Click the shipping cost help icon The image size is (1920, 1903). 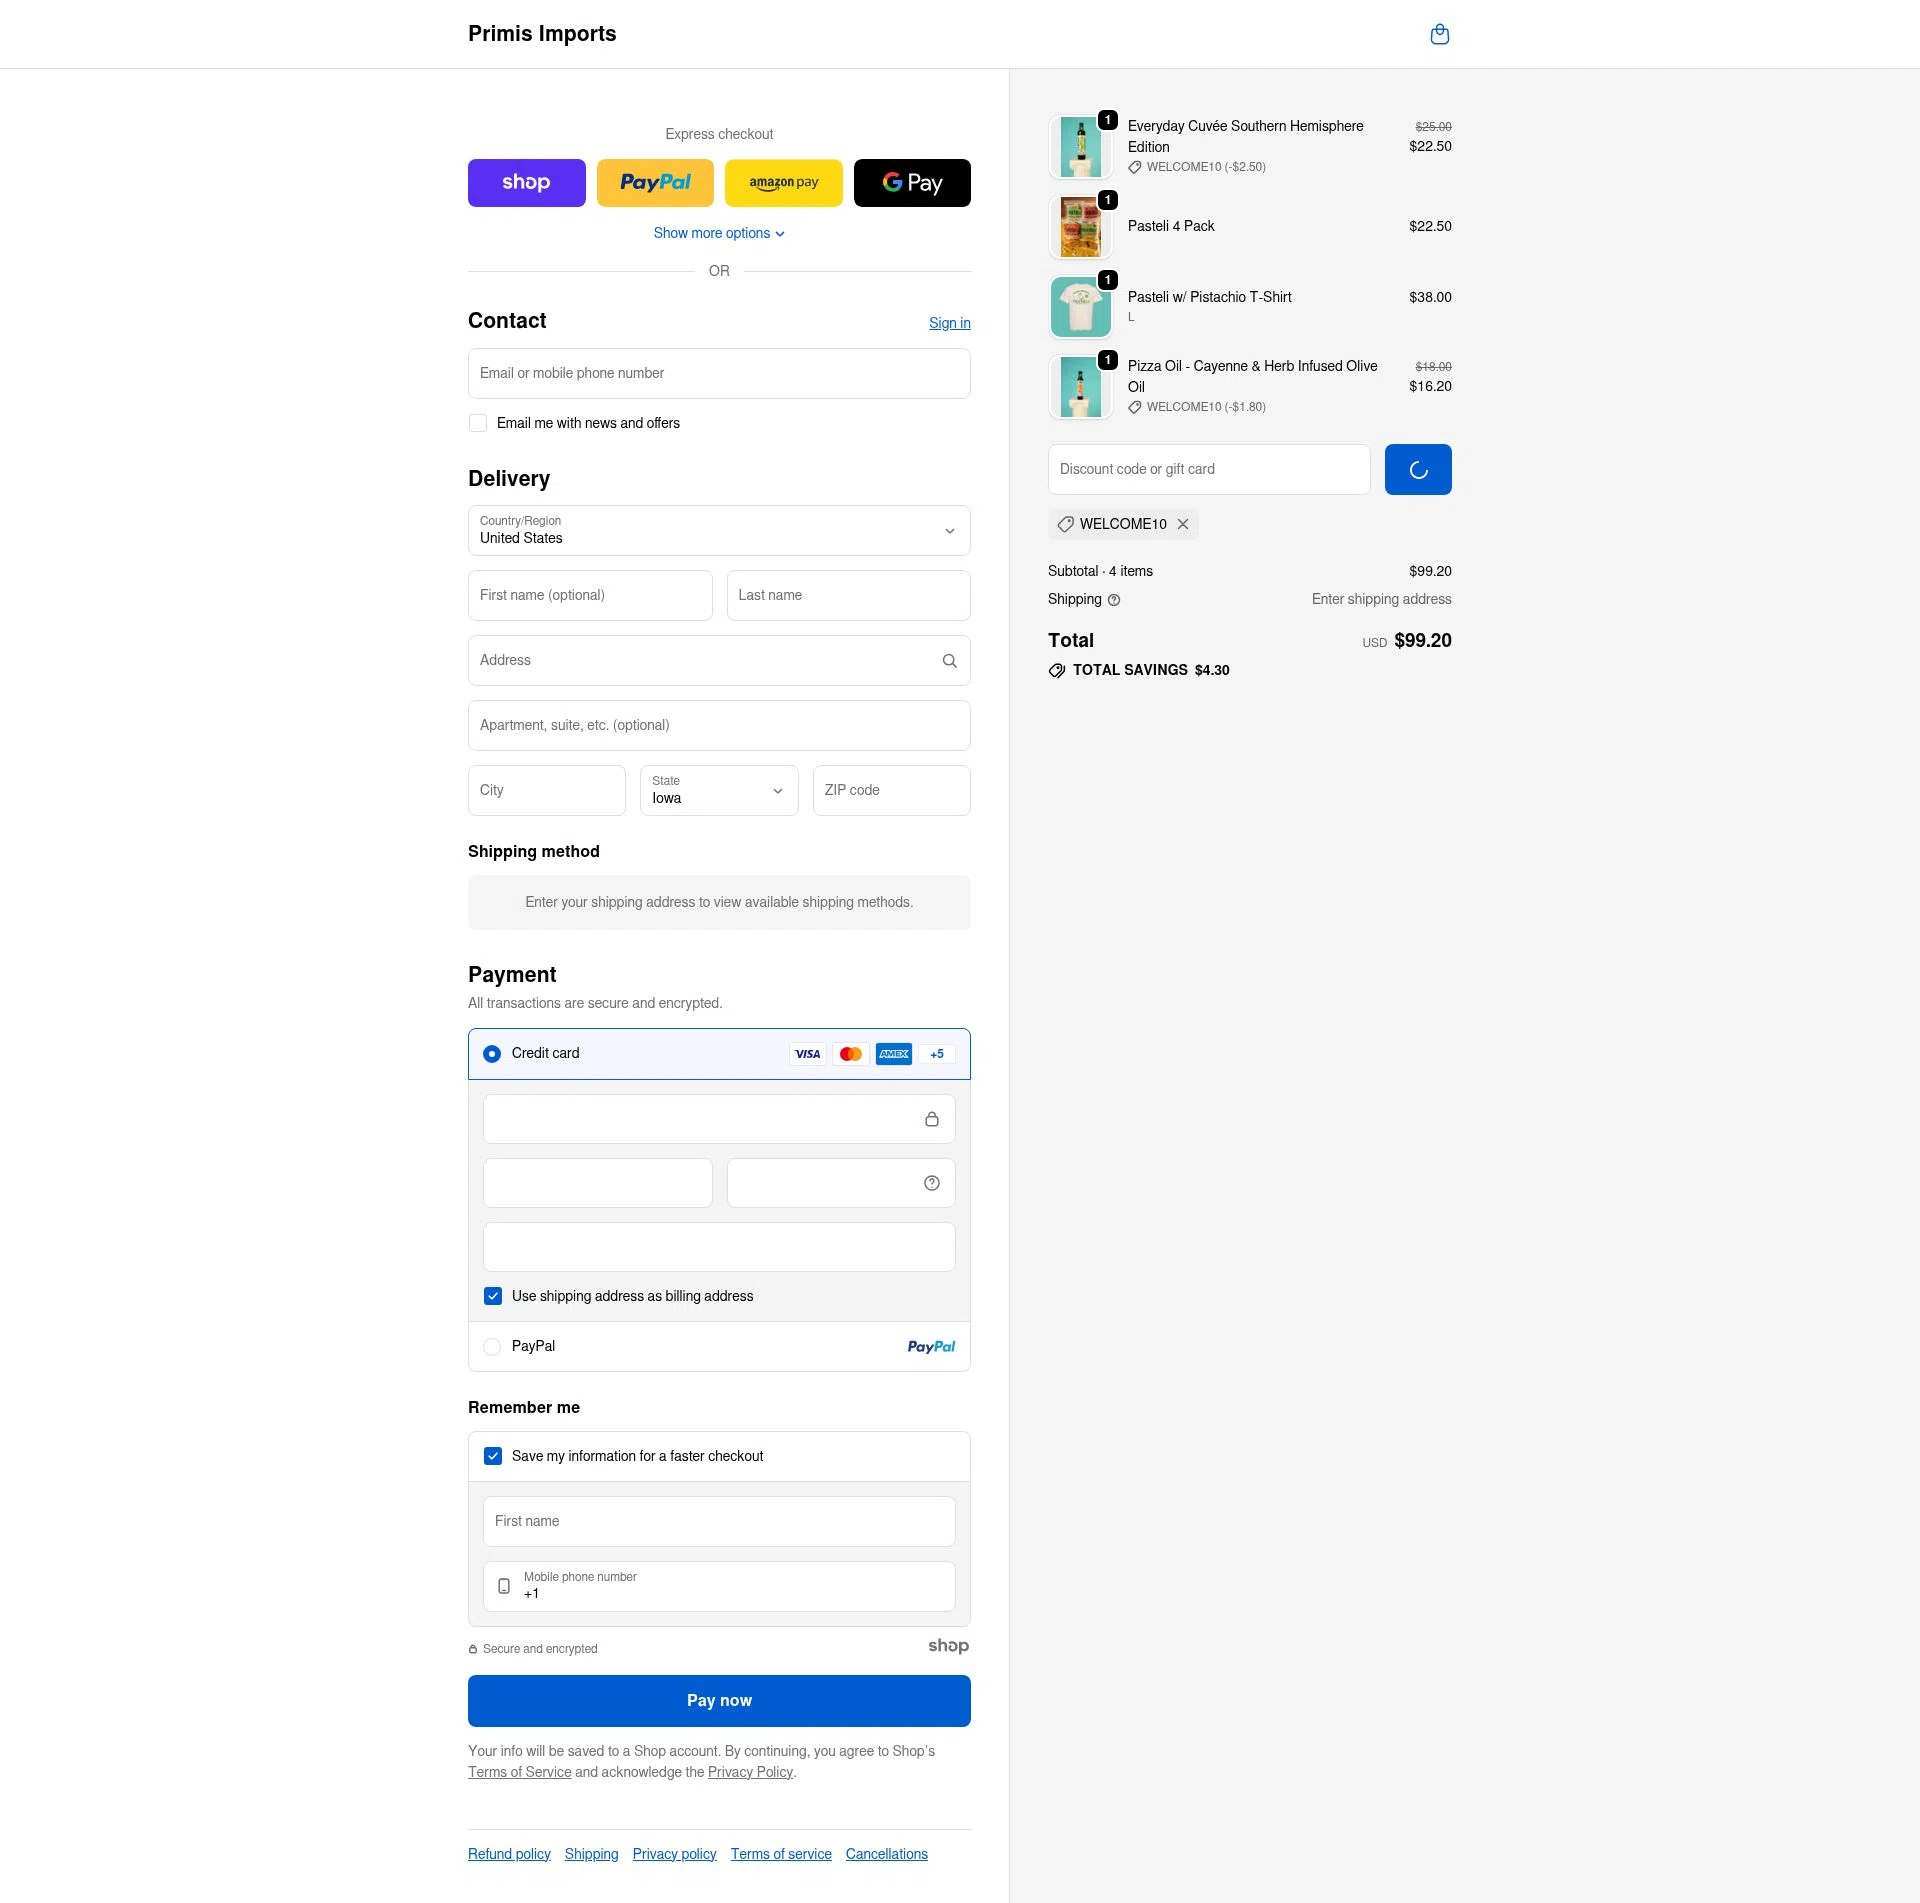1114,599
